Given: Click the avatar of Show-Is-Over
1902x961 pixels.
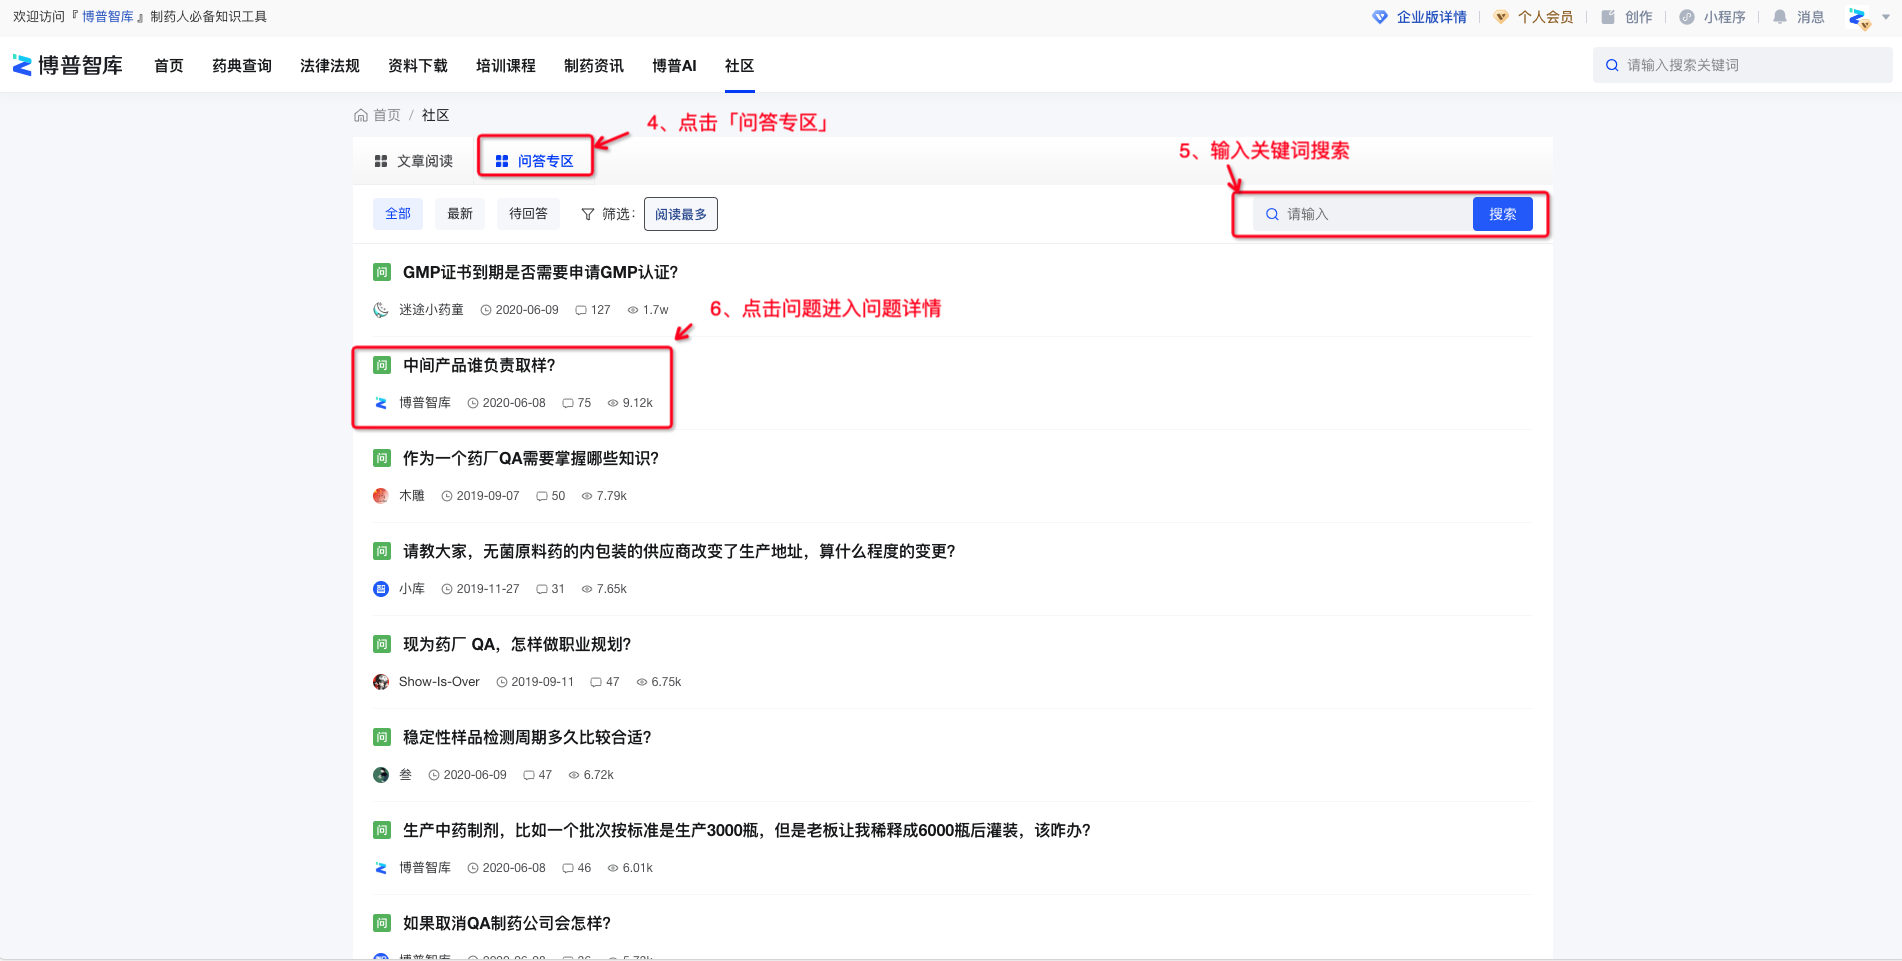Looking at the screenshot, I should coord(381,682).
